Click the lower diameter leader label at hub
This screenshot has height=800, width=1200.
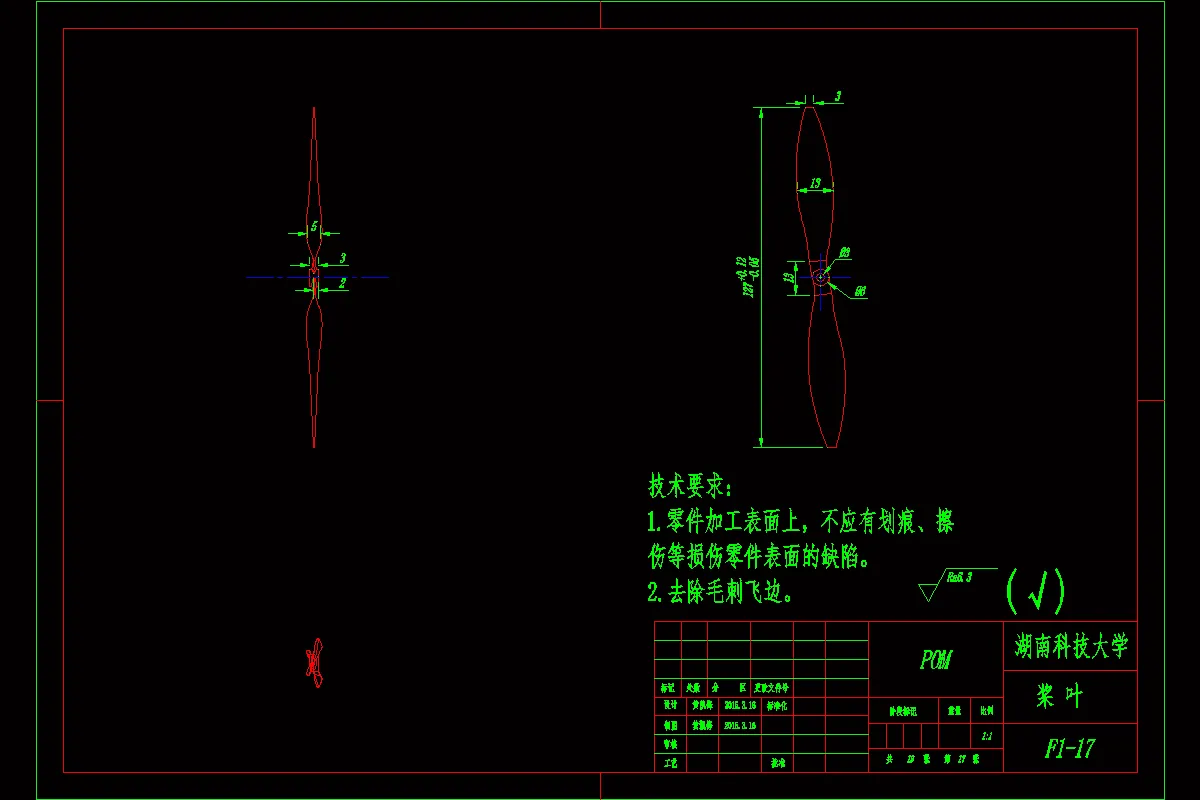[860, 291]
